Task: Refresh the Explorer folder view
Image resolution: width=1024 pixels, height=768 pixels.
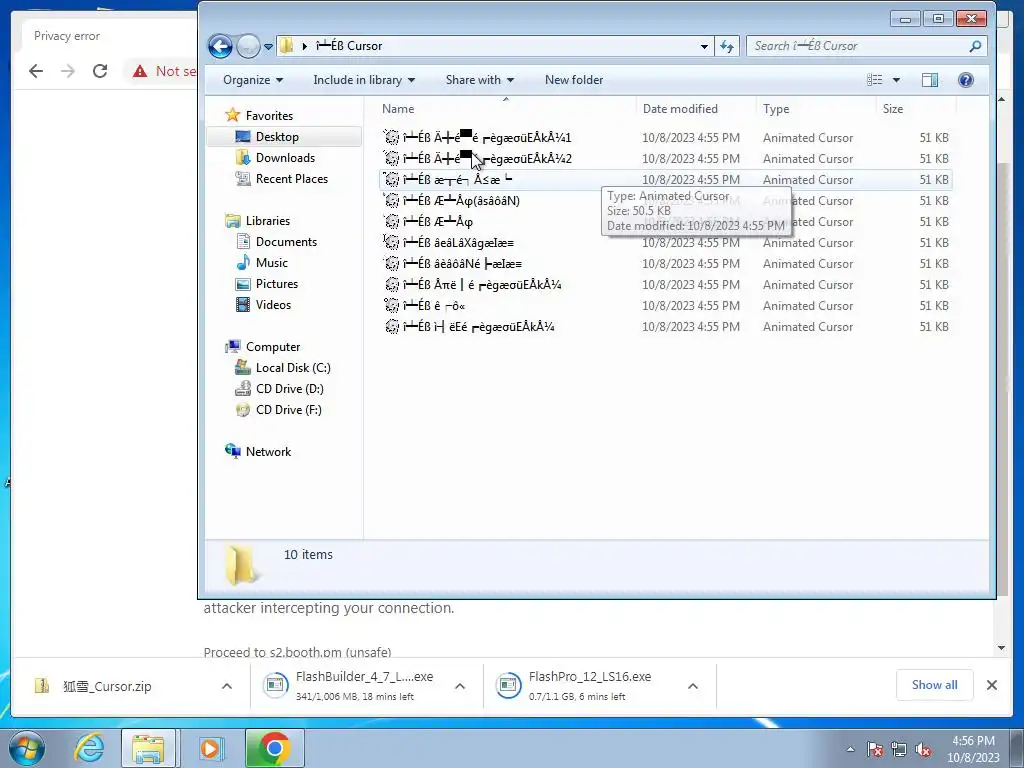Action: click(727, 46)
